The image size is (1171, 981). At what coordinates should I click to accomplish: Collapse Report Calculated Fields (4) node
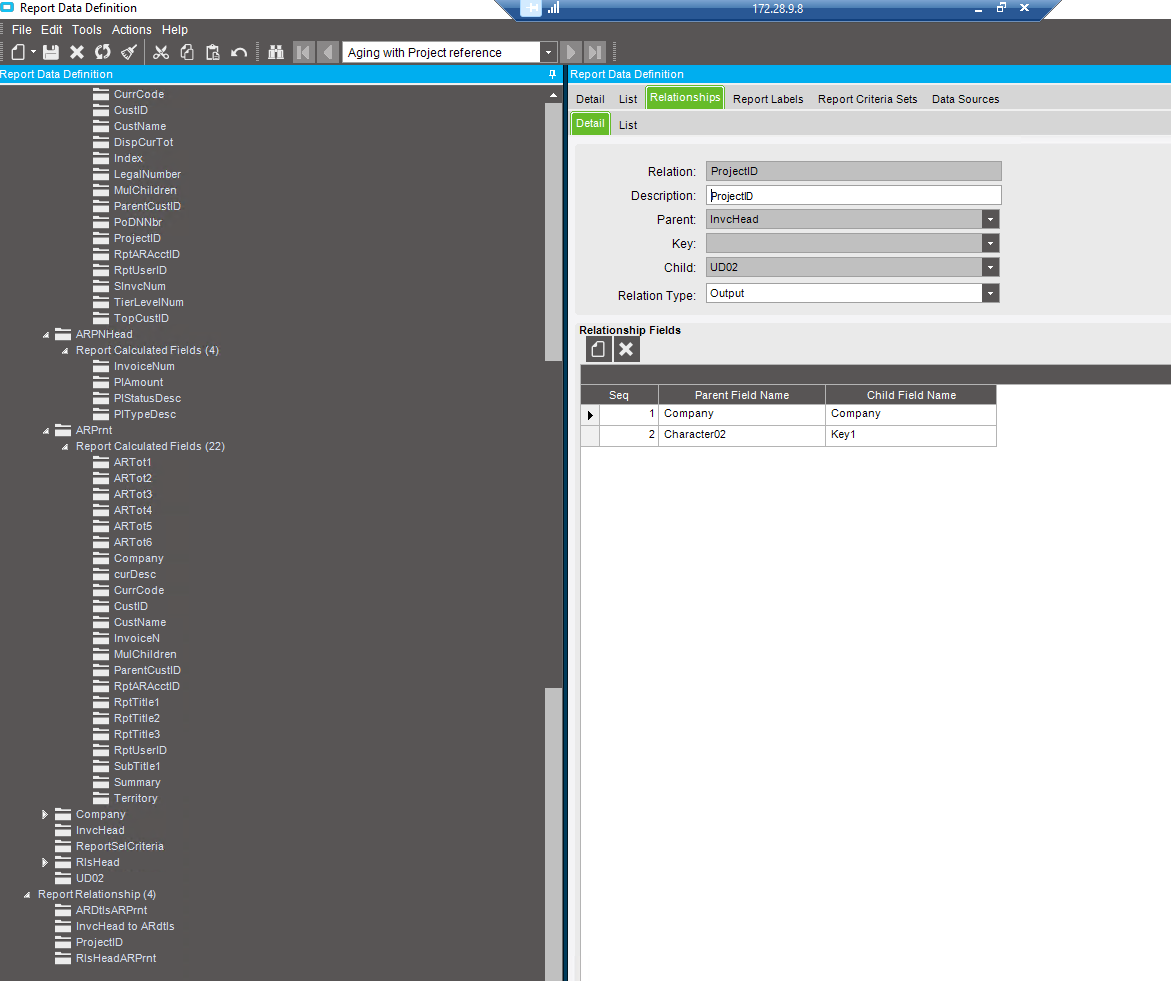65,350
